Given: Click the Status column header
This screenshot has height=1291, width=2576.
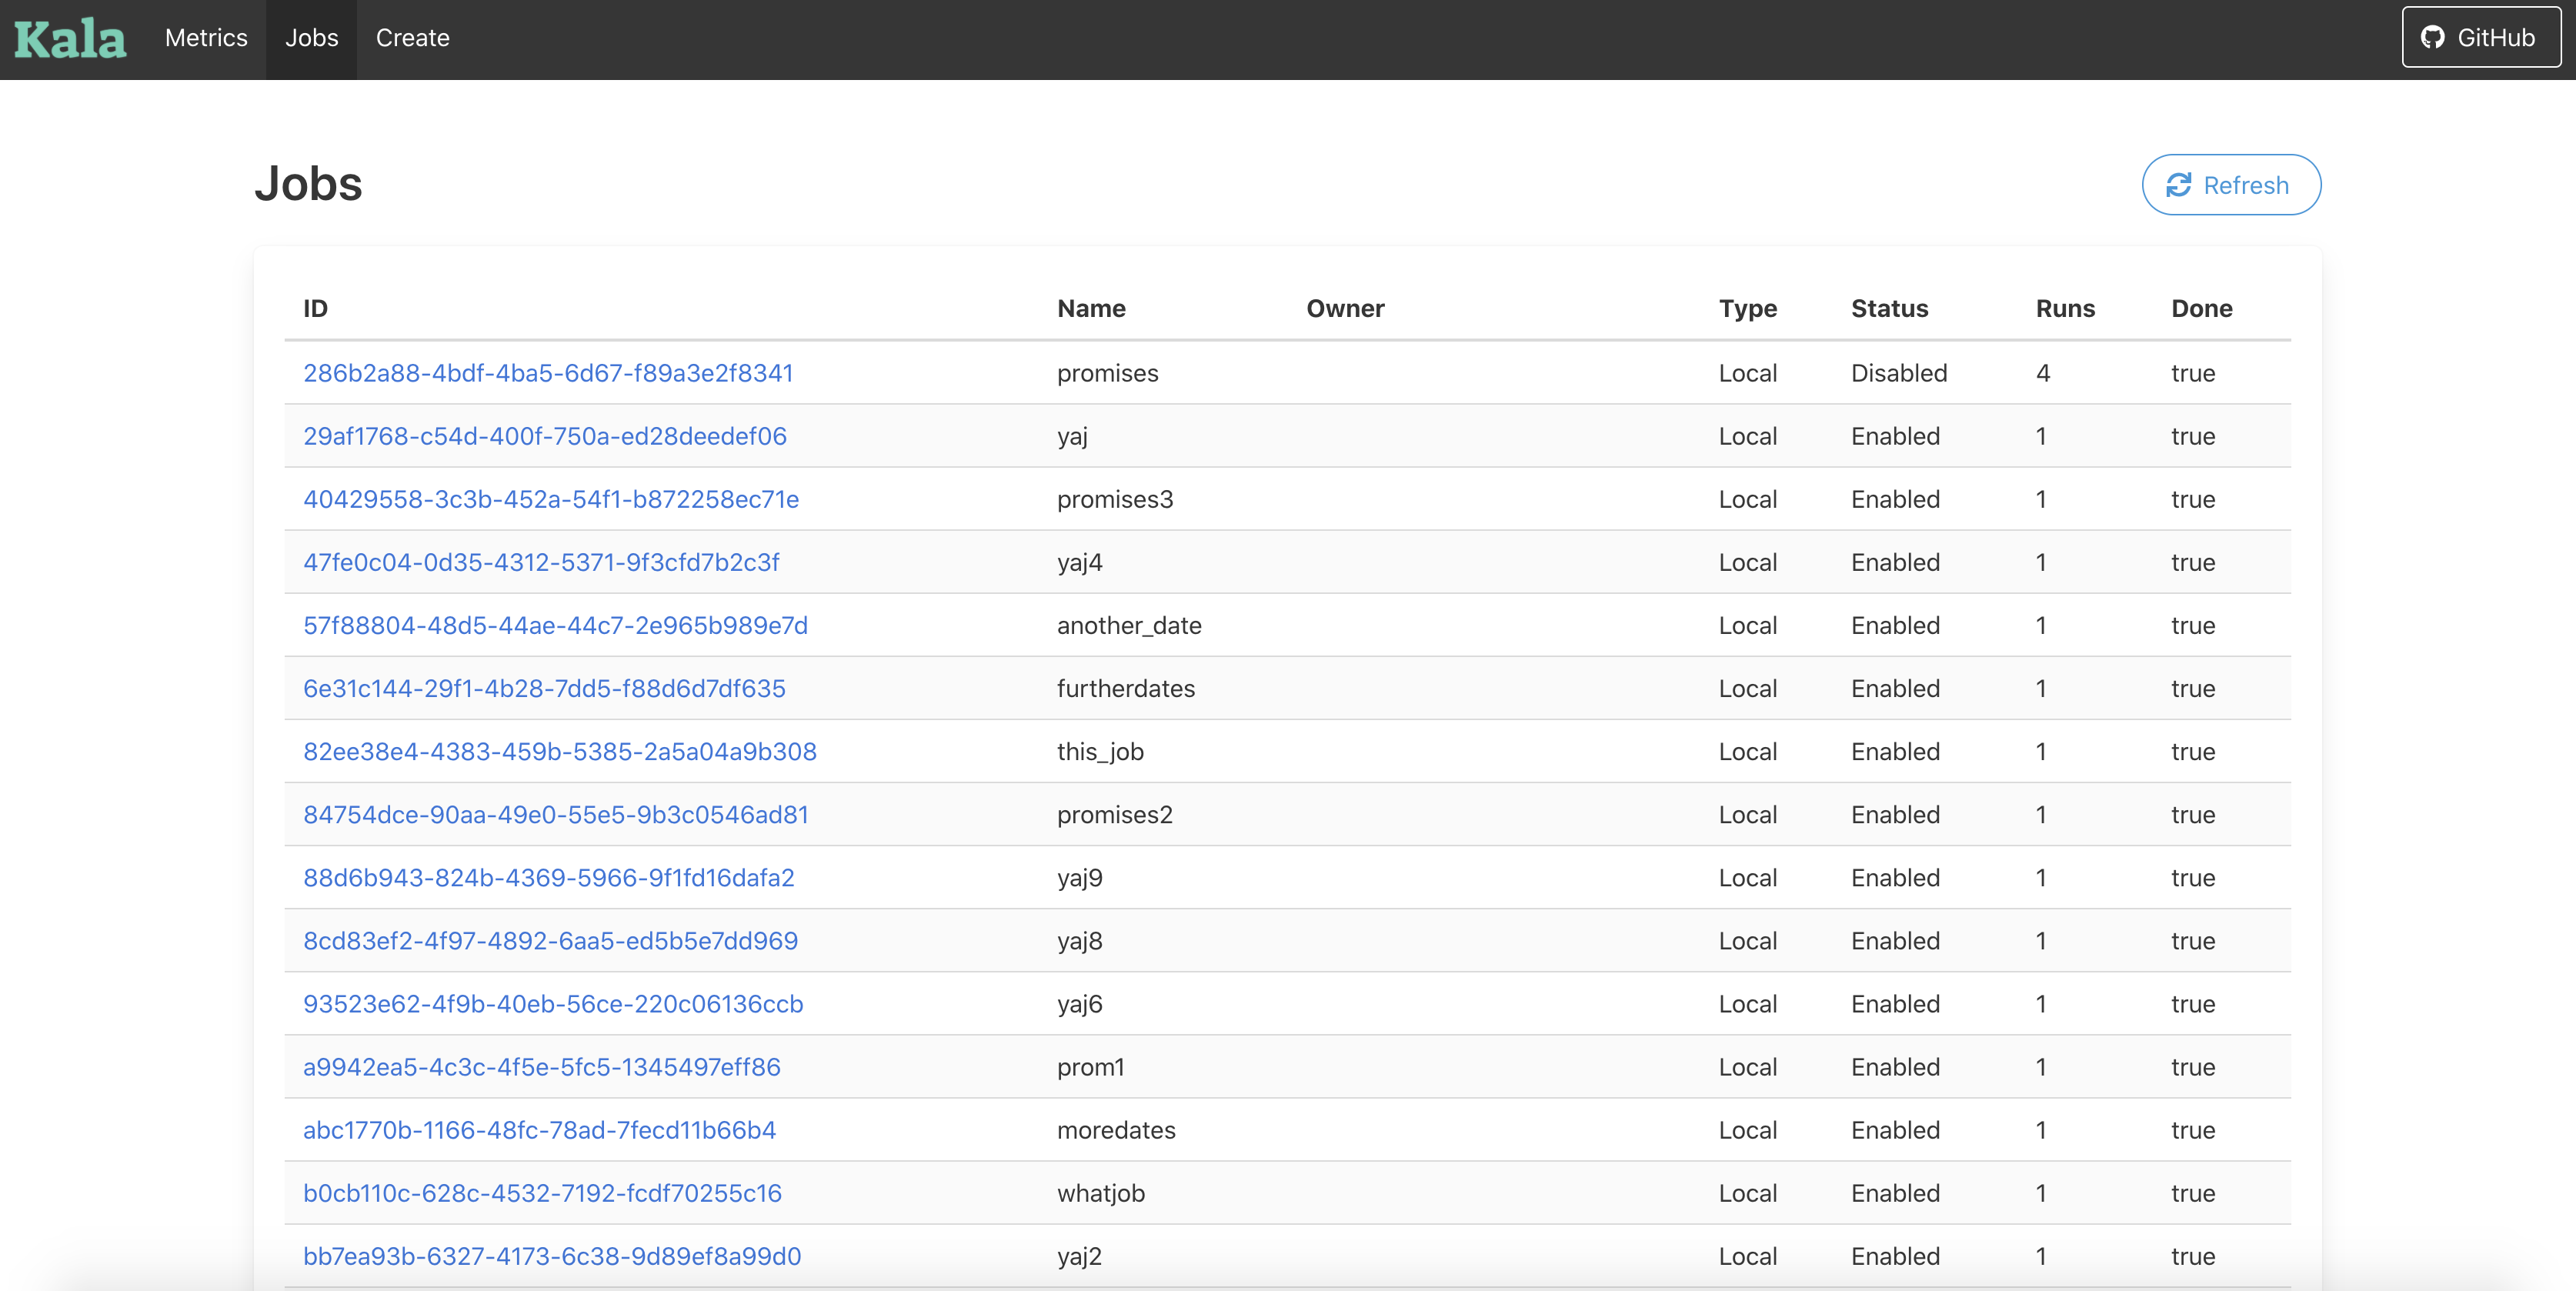Looking at the screenshot, I should coord(1889,308).
